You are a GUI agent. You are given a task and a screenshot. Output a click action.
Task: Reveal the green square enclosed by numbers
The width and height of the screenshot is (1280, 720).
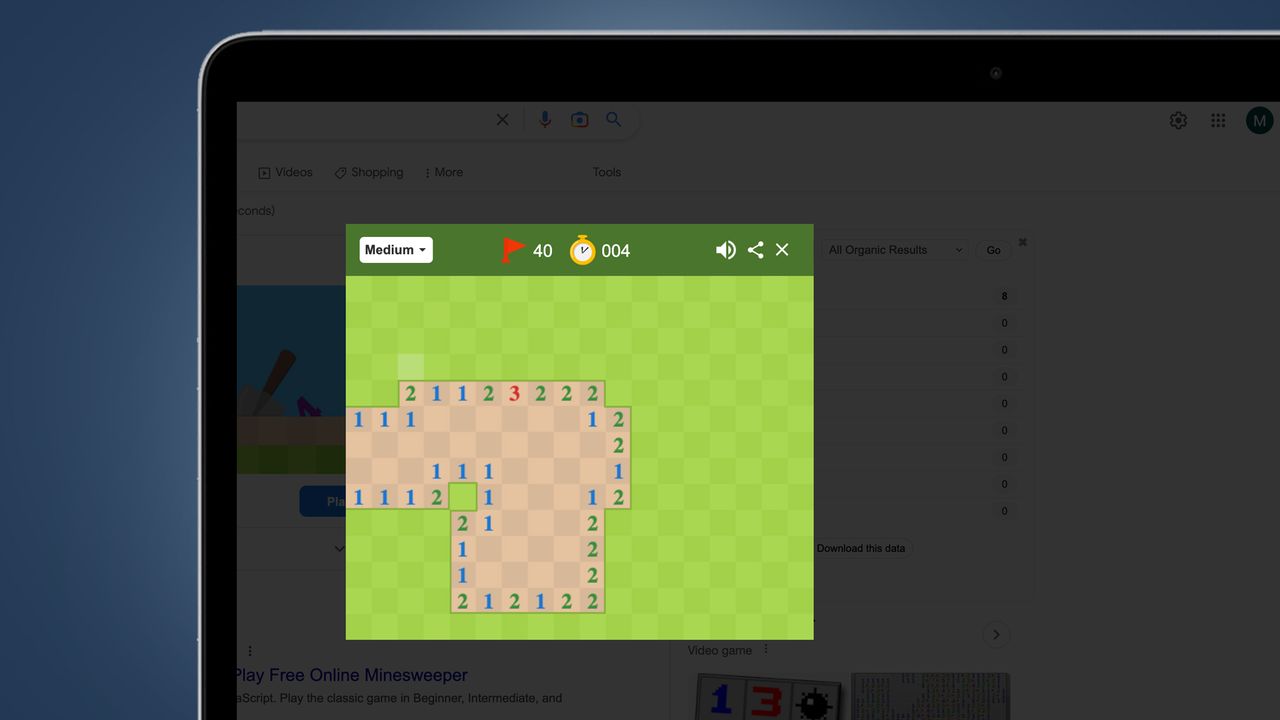click(463, 497)
